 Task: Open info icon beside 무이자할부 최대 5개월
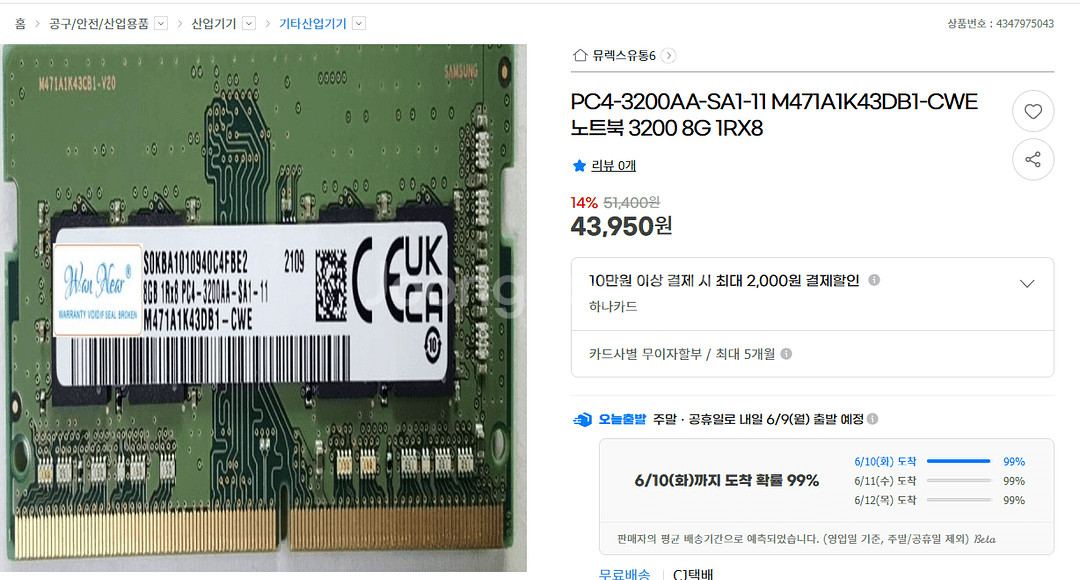[x=786, y=353]
